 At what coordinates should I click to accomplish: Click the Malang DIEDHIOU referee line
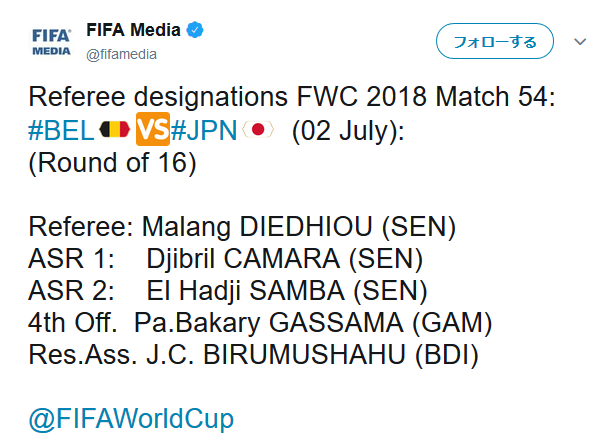point(242,227)
